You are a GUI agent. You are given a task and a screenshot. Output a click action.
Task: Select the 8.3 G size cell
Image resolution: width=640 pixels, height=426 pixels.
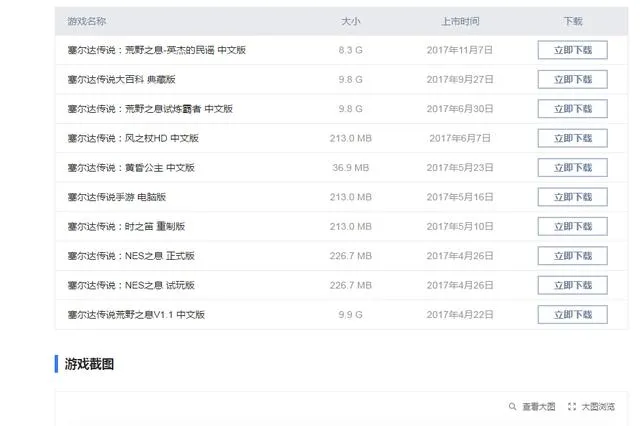pyautogui.click(x=351, y=50)
